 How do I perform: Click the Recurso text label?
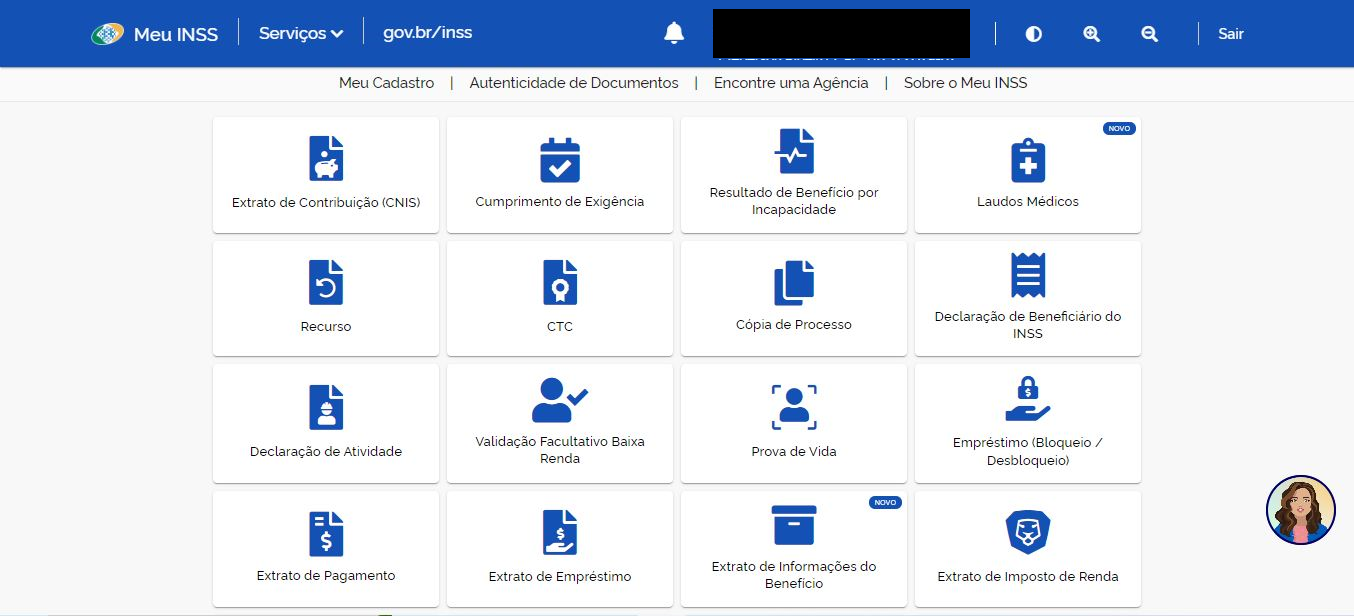(x=326, y=327)
